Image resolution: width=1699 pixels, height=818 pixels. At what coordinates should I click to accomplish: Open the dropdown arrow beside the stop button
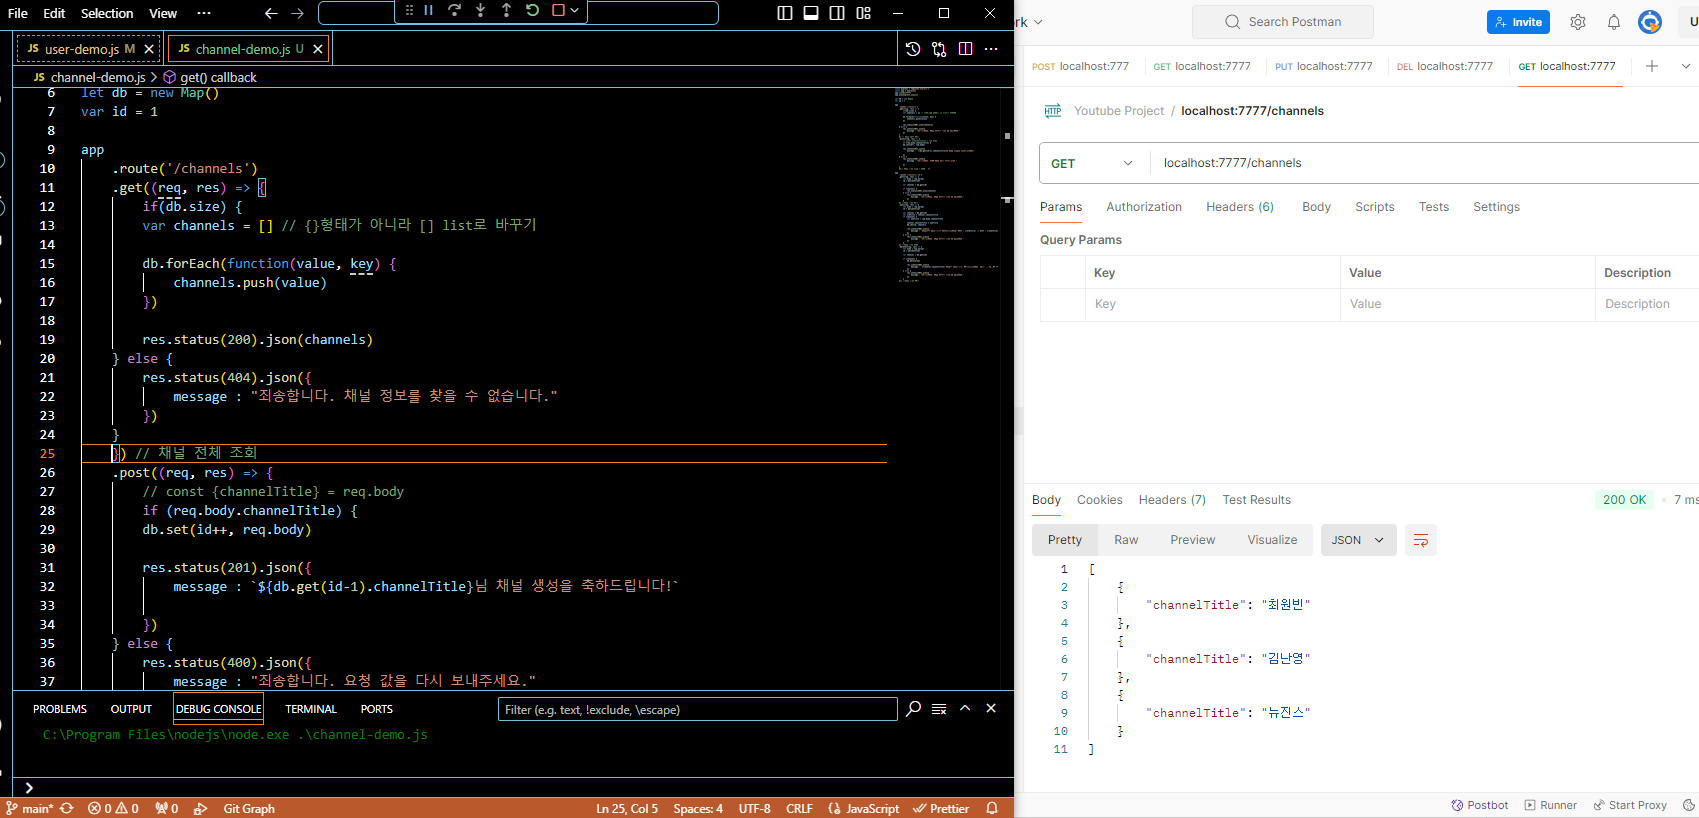[x=574, y=10]
